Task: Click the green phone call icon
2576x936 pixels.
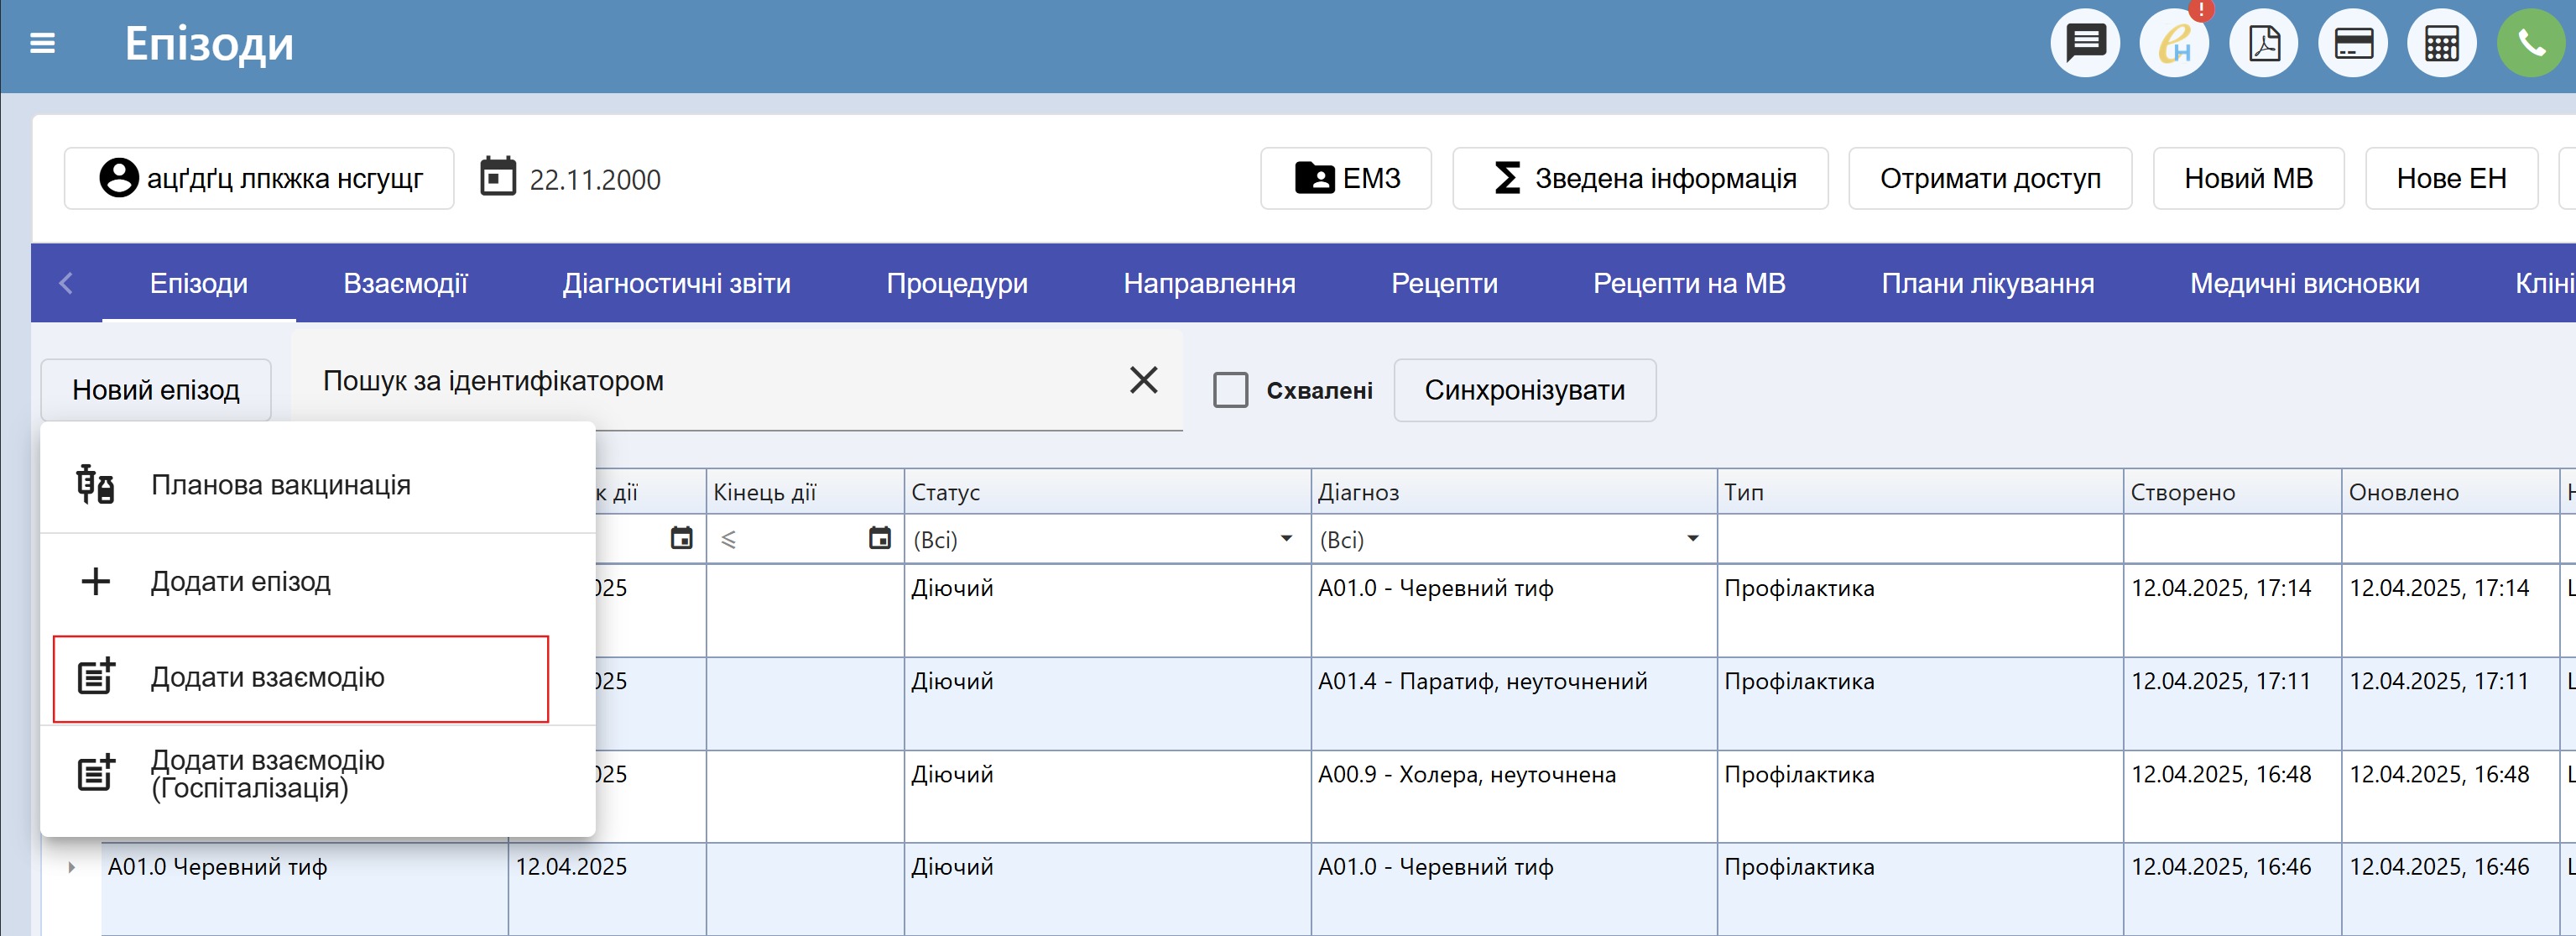Action: (2530, 44)
